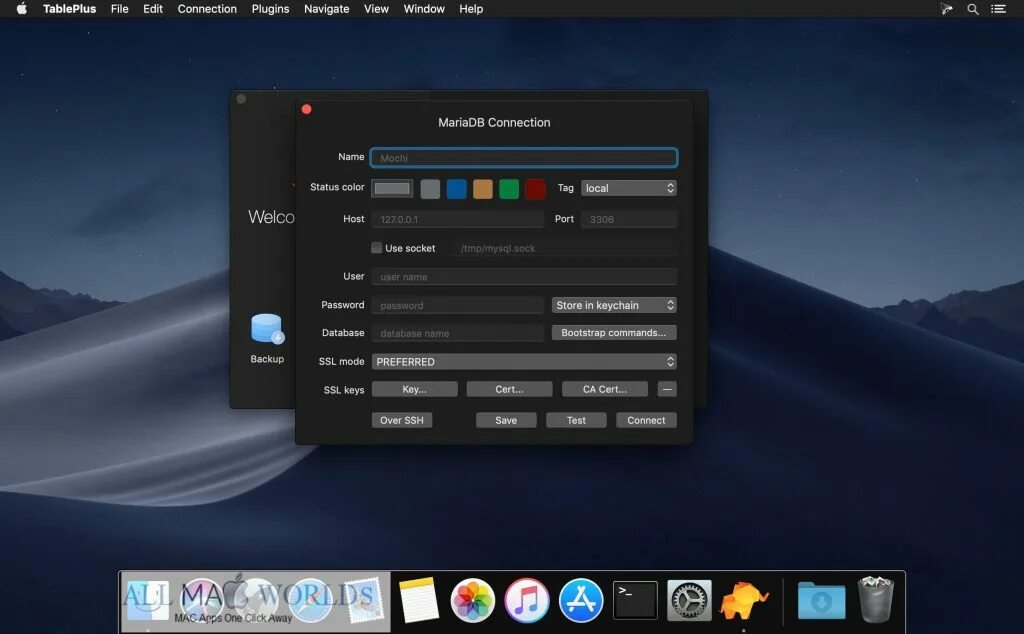1024x634 pixels.
Task: Click the Over SSH button
Action: tap(402, 420)
